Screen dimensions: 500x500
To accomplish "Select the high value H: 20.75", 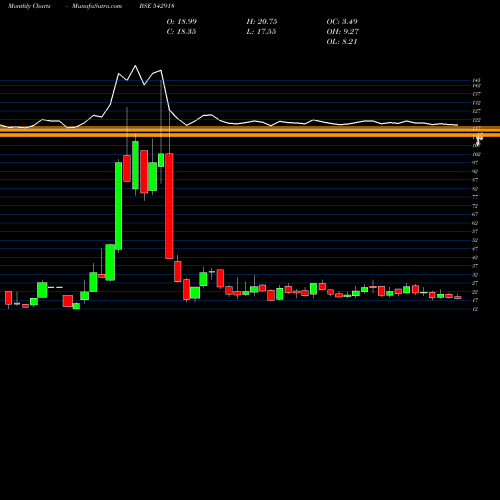I will click(x=262, y=22).
